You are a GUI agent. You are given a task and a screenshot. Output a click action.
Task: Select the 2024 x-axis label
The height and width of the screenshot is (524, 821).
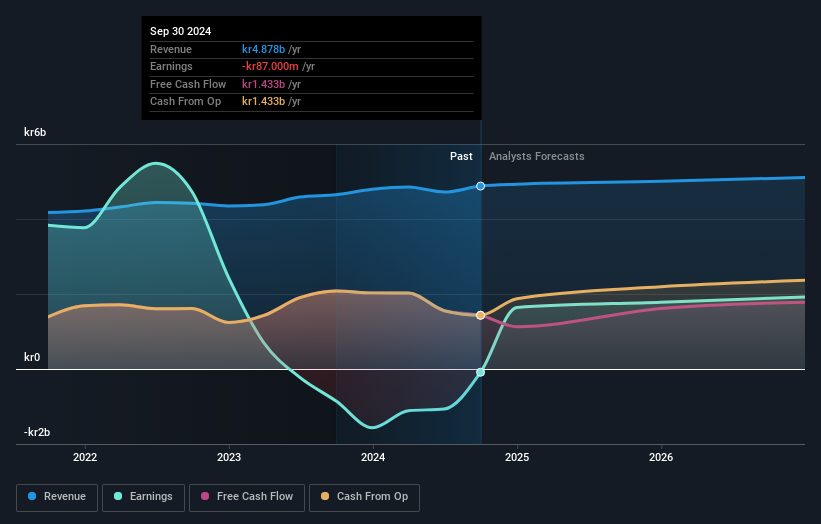pyautogui.click(x=373, y=457)
